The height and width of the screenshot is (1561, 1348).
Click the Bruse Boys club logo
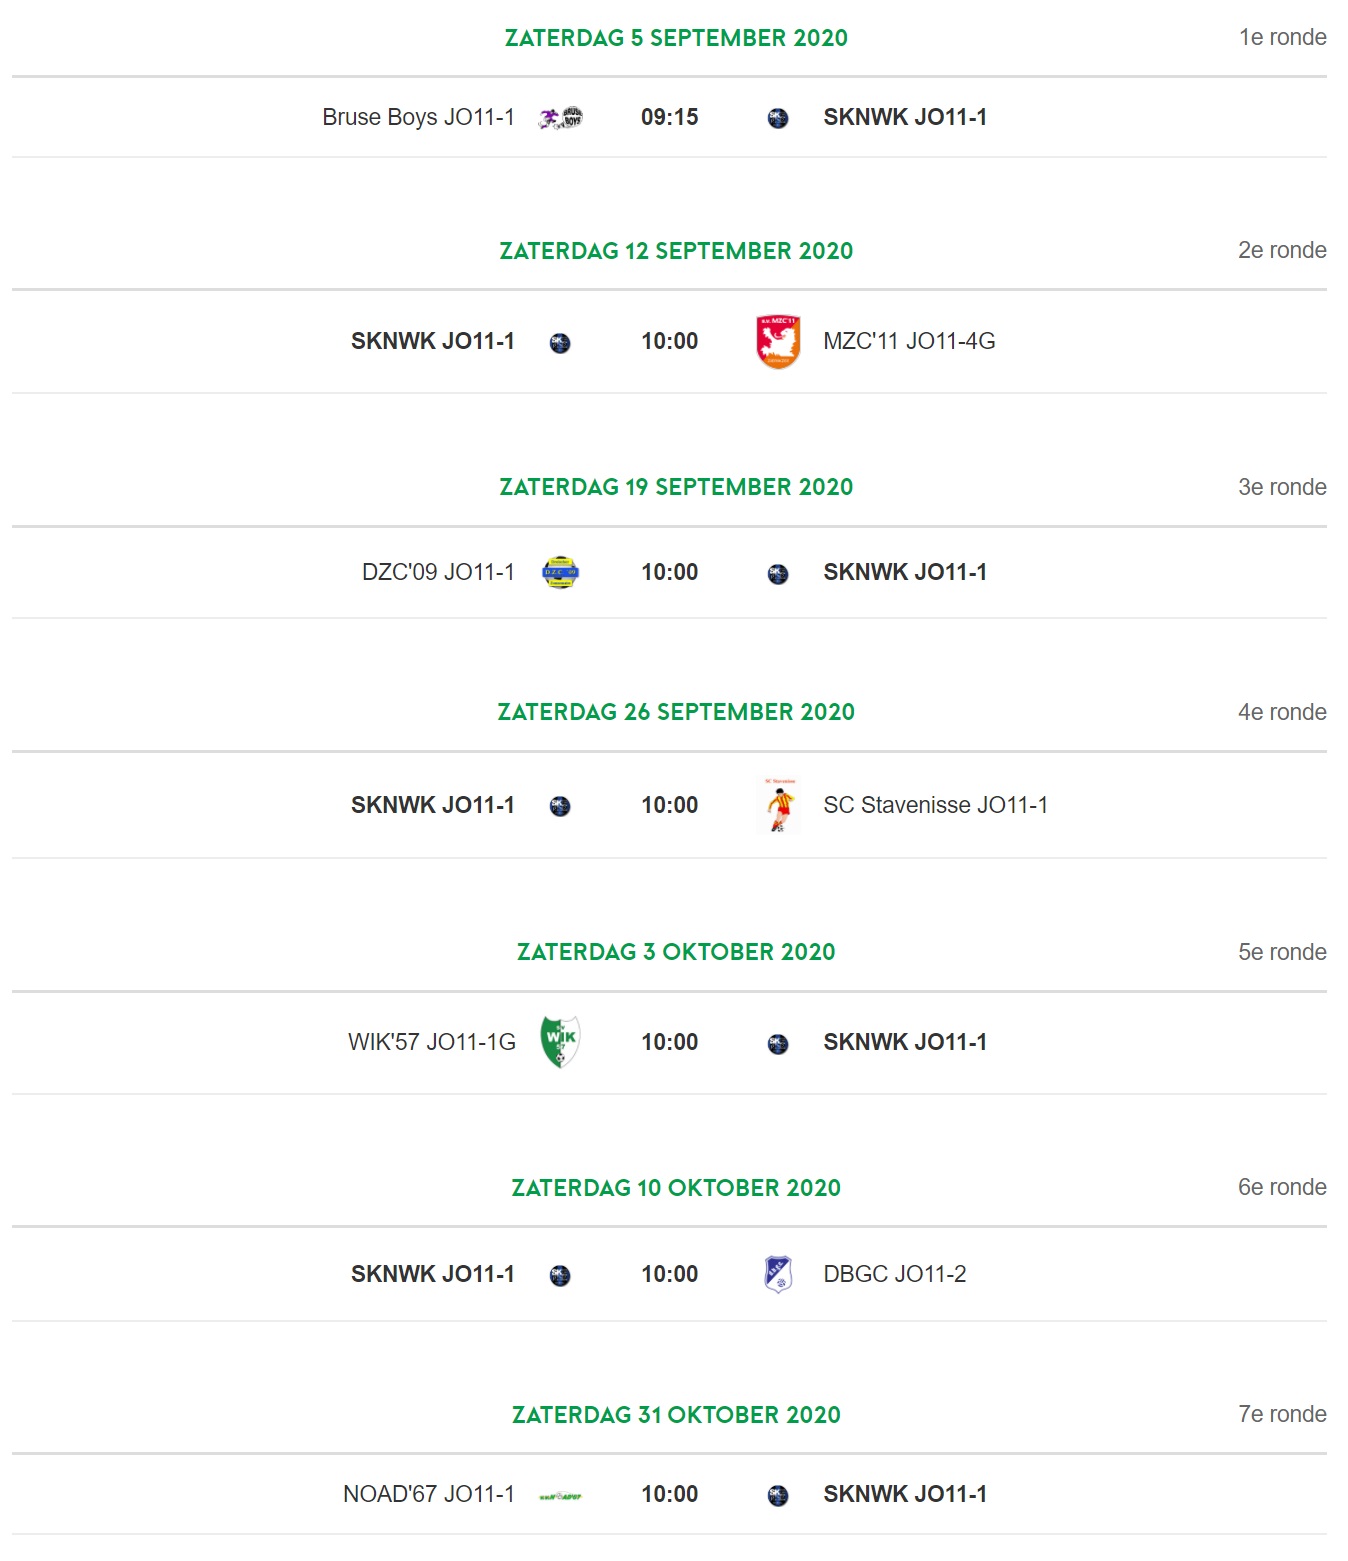click(560, 117)
